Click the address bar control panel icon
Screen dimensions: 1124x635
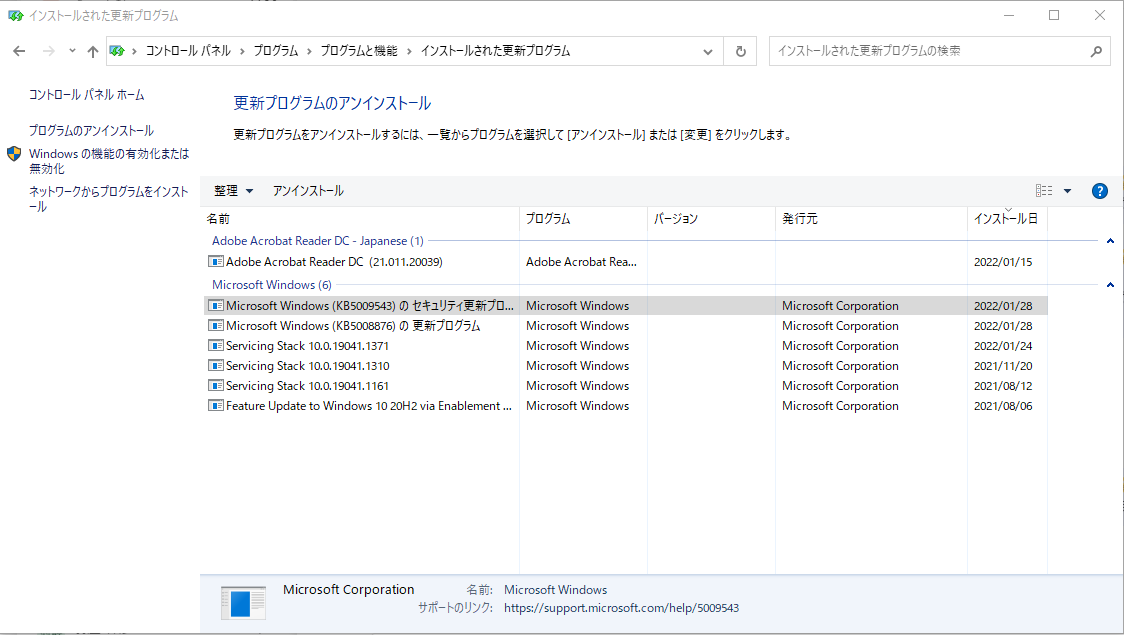[117, 51]
